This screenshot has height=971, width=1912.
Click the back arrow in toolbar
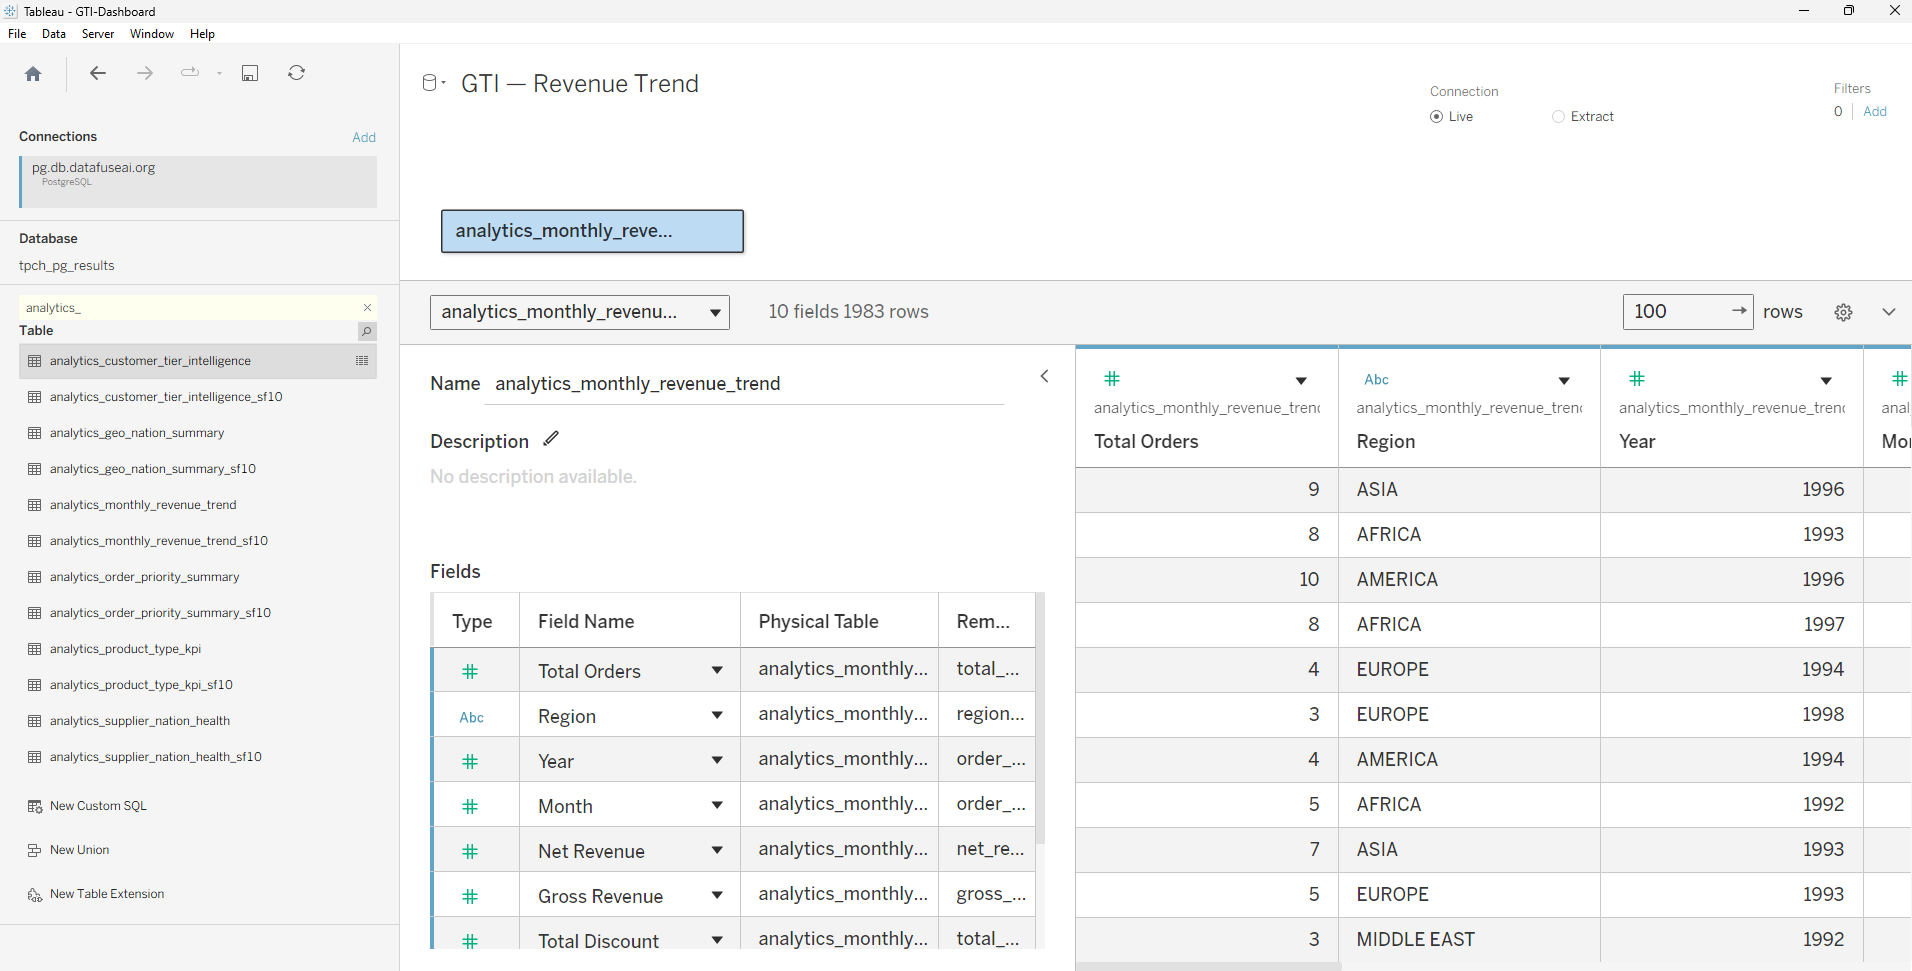[x=97, y=73]
